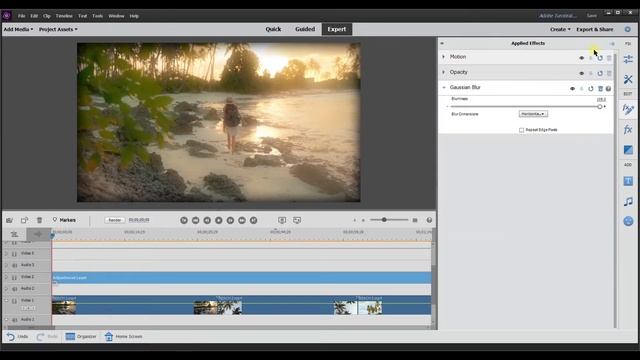Screen dimensions: 640x360
Task: Expand the Video 3 track
Action: click(x=6, y=253)
